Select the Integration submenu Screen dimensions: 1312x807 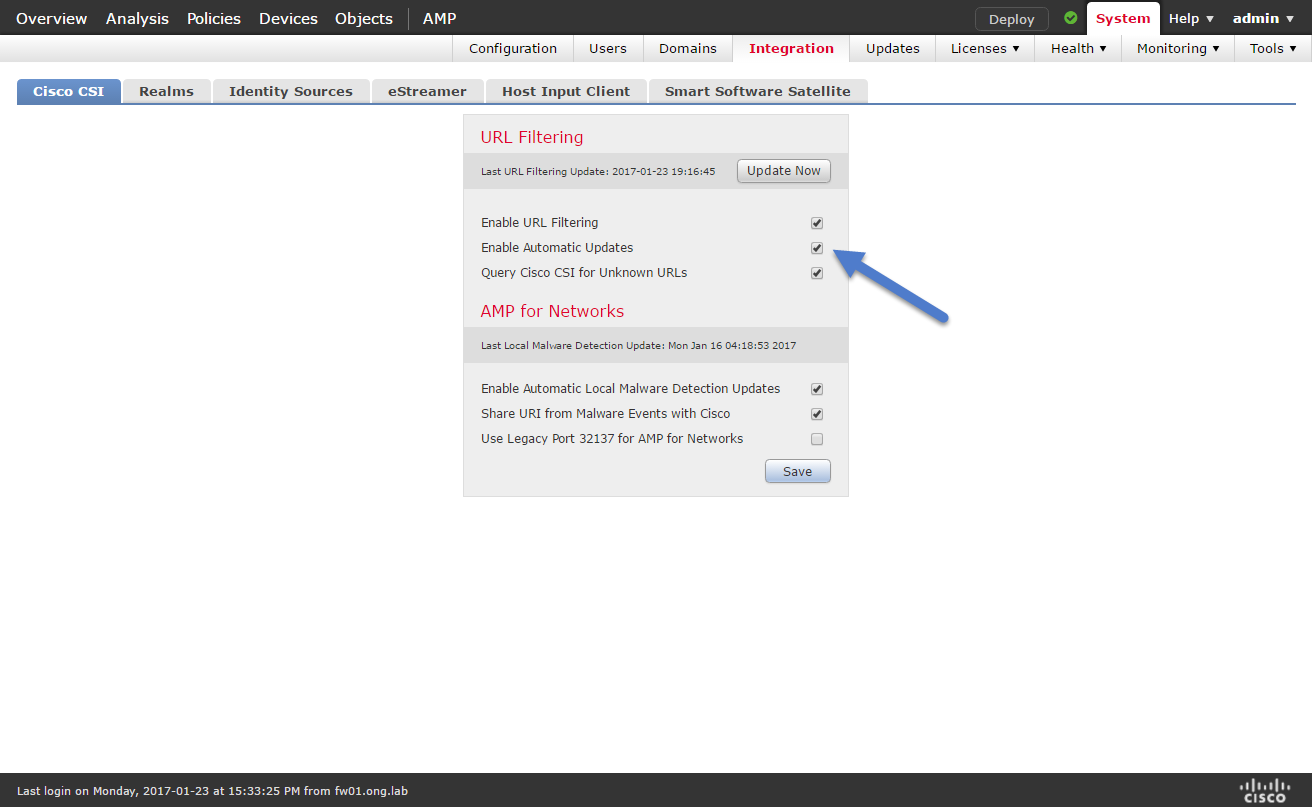click(x=791, y=48)
